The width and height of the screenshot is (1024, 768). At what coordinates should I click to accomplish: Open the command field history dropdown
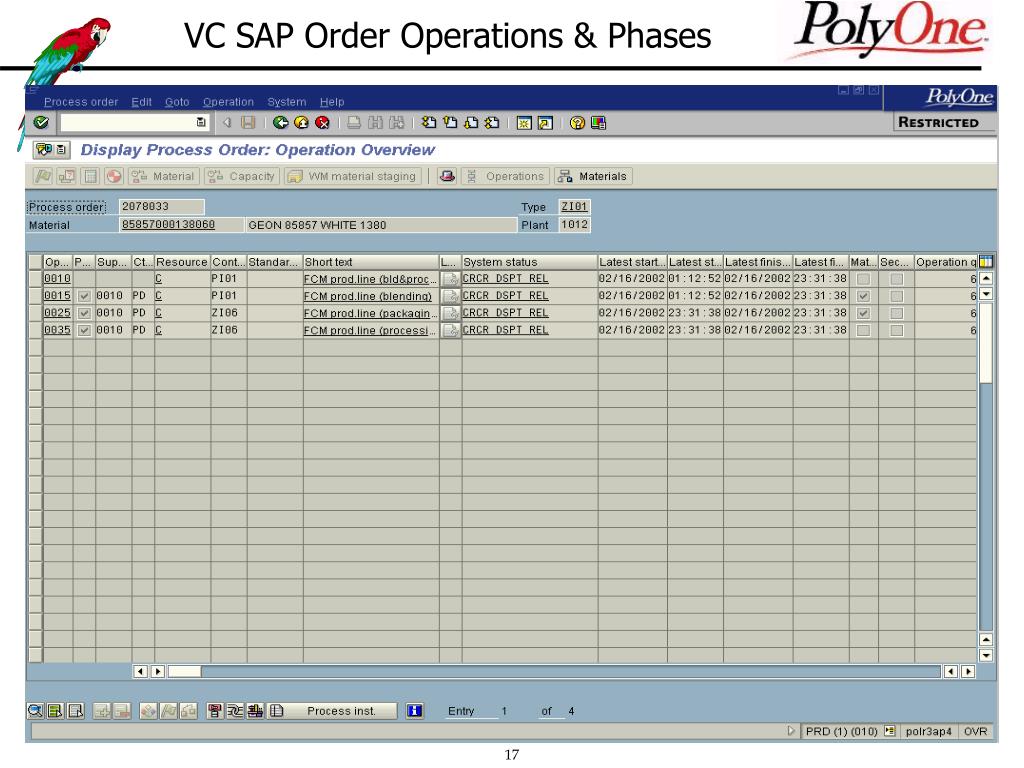pos(201,122)
